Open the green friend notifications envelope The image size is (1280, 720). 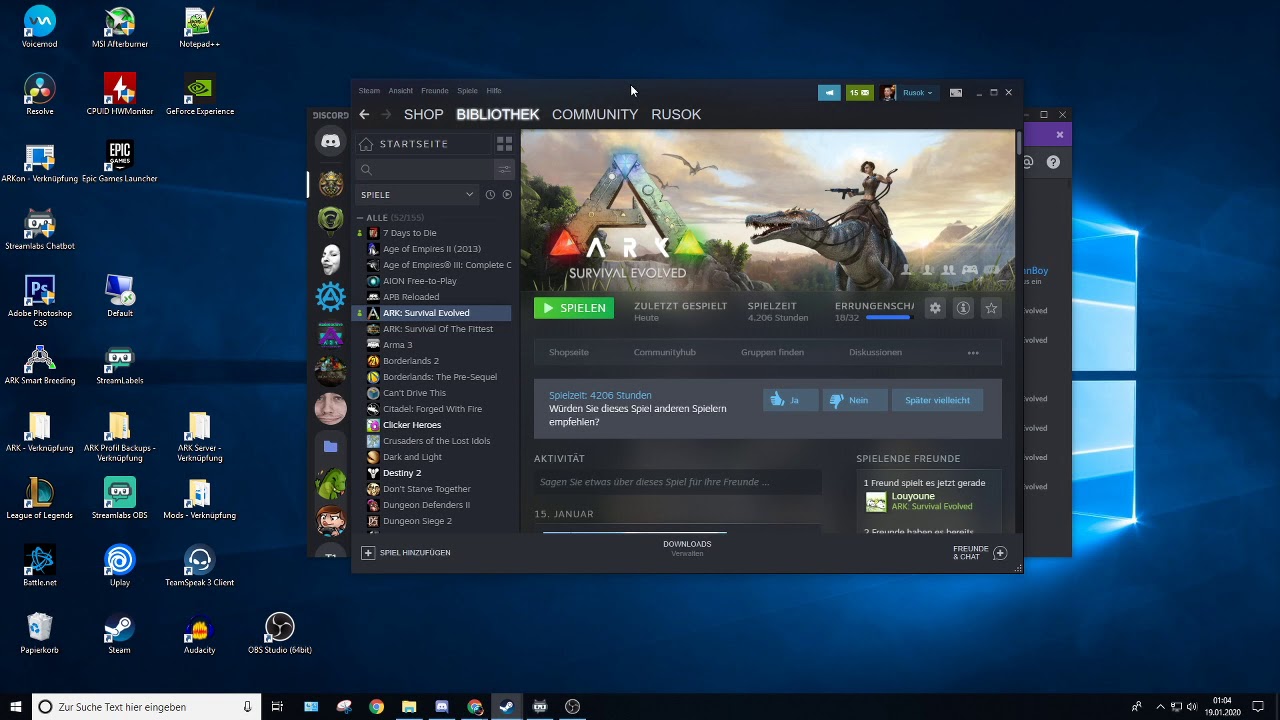859,93
